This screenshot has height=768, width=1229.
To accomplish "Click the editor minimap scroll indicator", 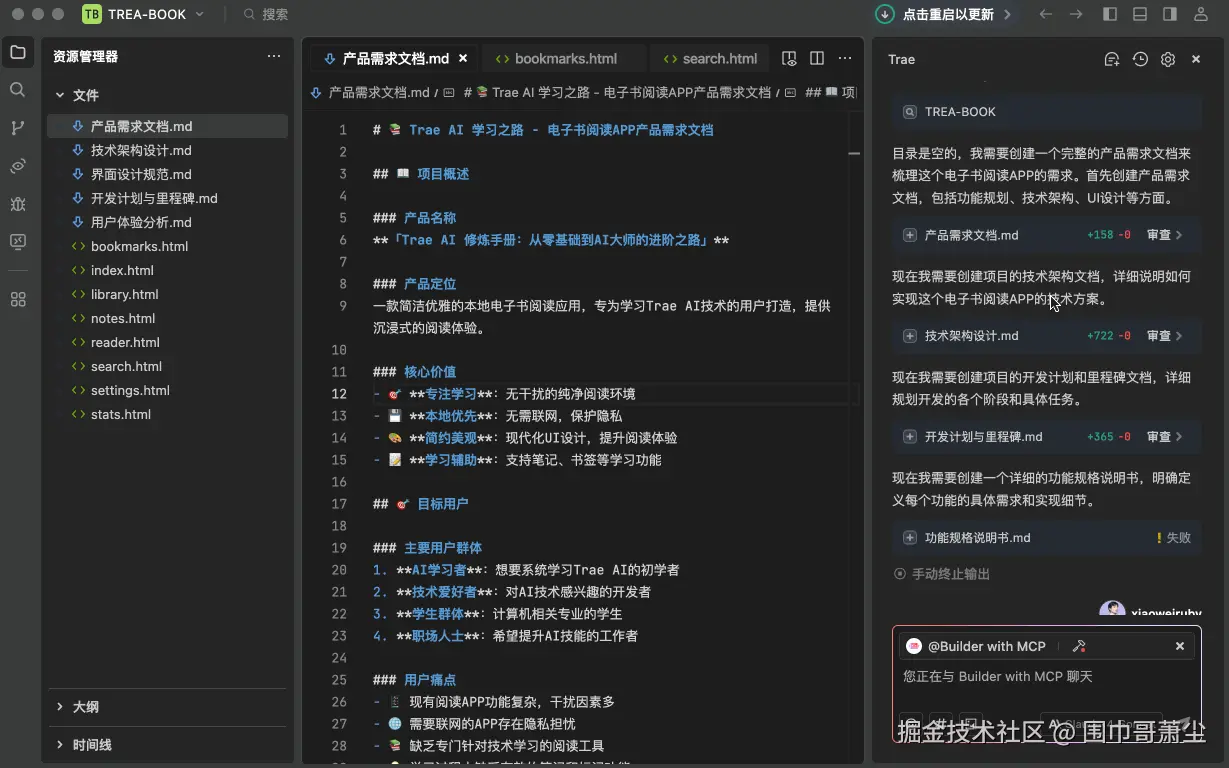I will [854, 154].
